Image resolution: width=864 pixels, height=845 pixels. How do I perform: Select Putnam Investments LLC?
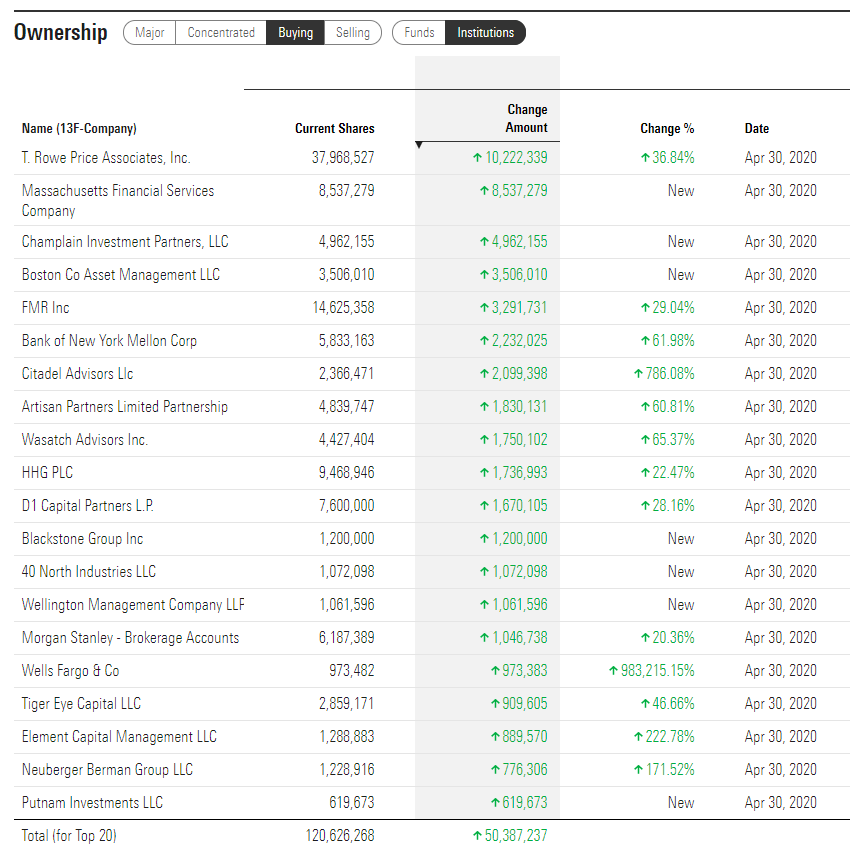pyautogui.click(x=92, y=803)
